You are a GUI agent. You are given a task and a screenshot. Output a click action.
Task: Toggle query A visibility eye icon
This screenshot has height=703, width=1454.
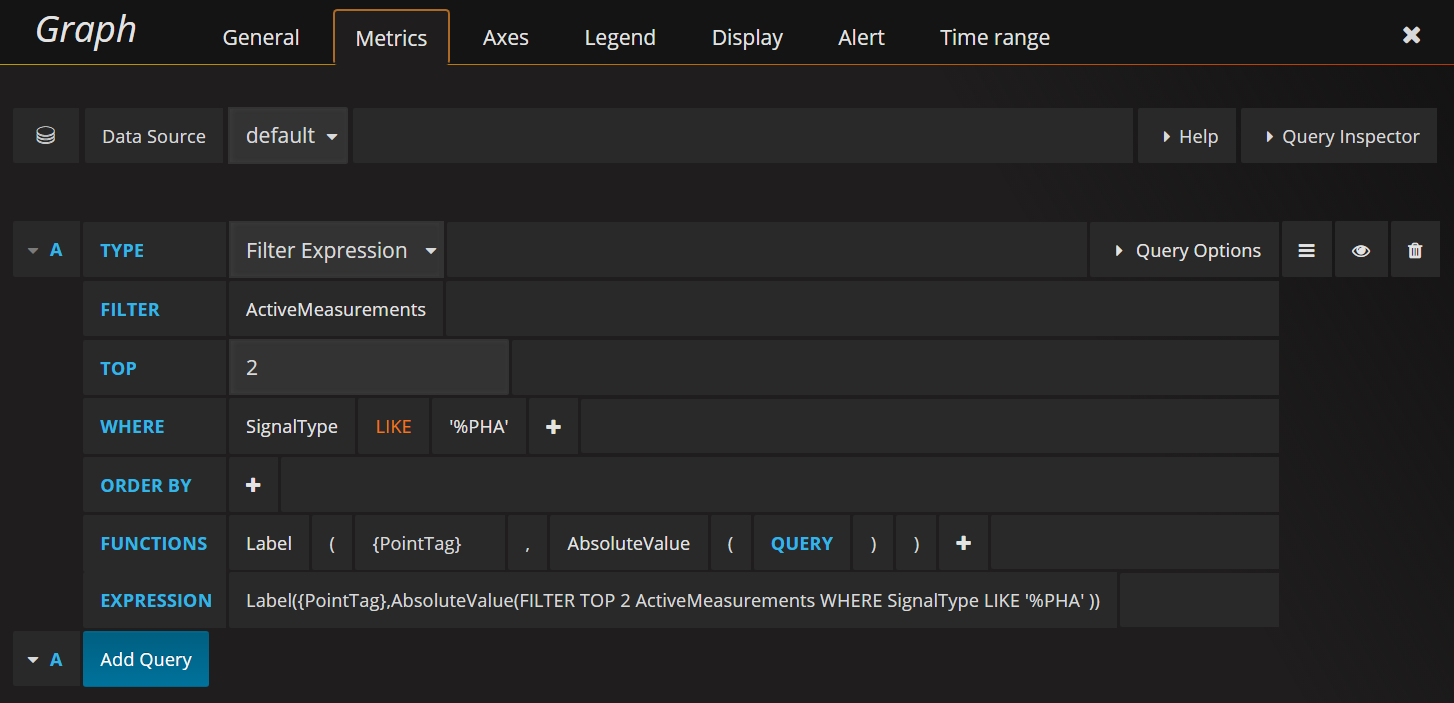tap(1361, 250)
